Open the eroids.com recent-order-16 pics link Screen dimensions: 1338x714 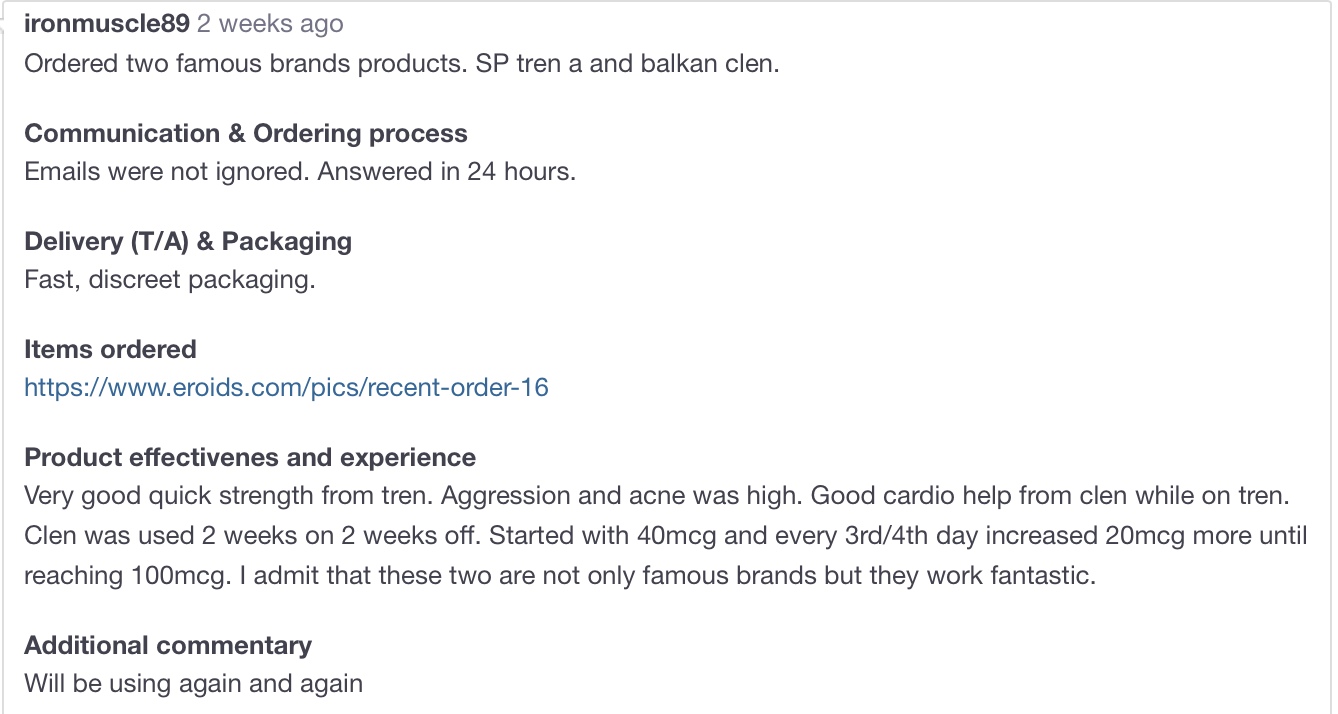(286, 387)
